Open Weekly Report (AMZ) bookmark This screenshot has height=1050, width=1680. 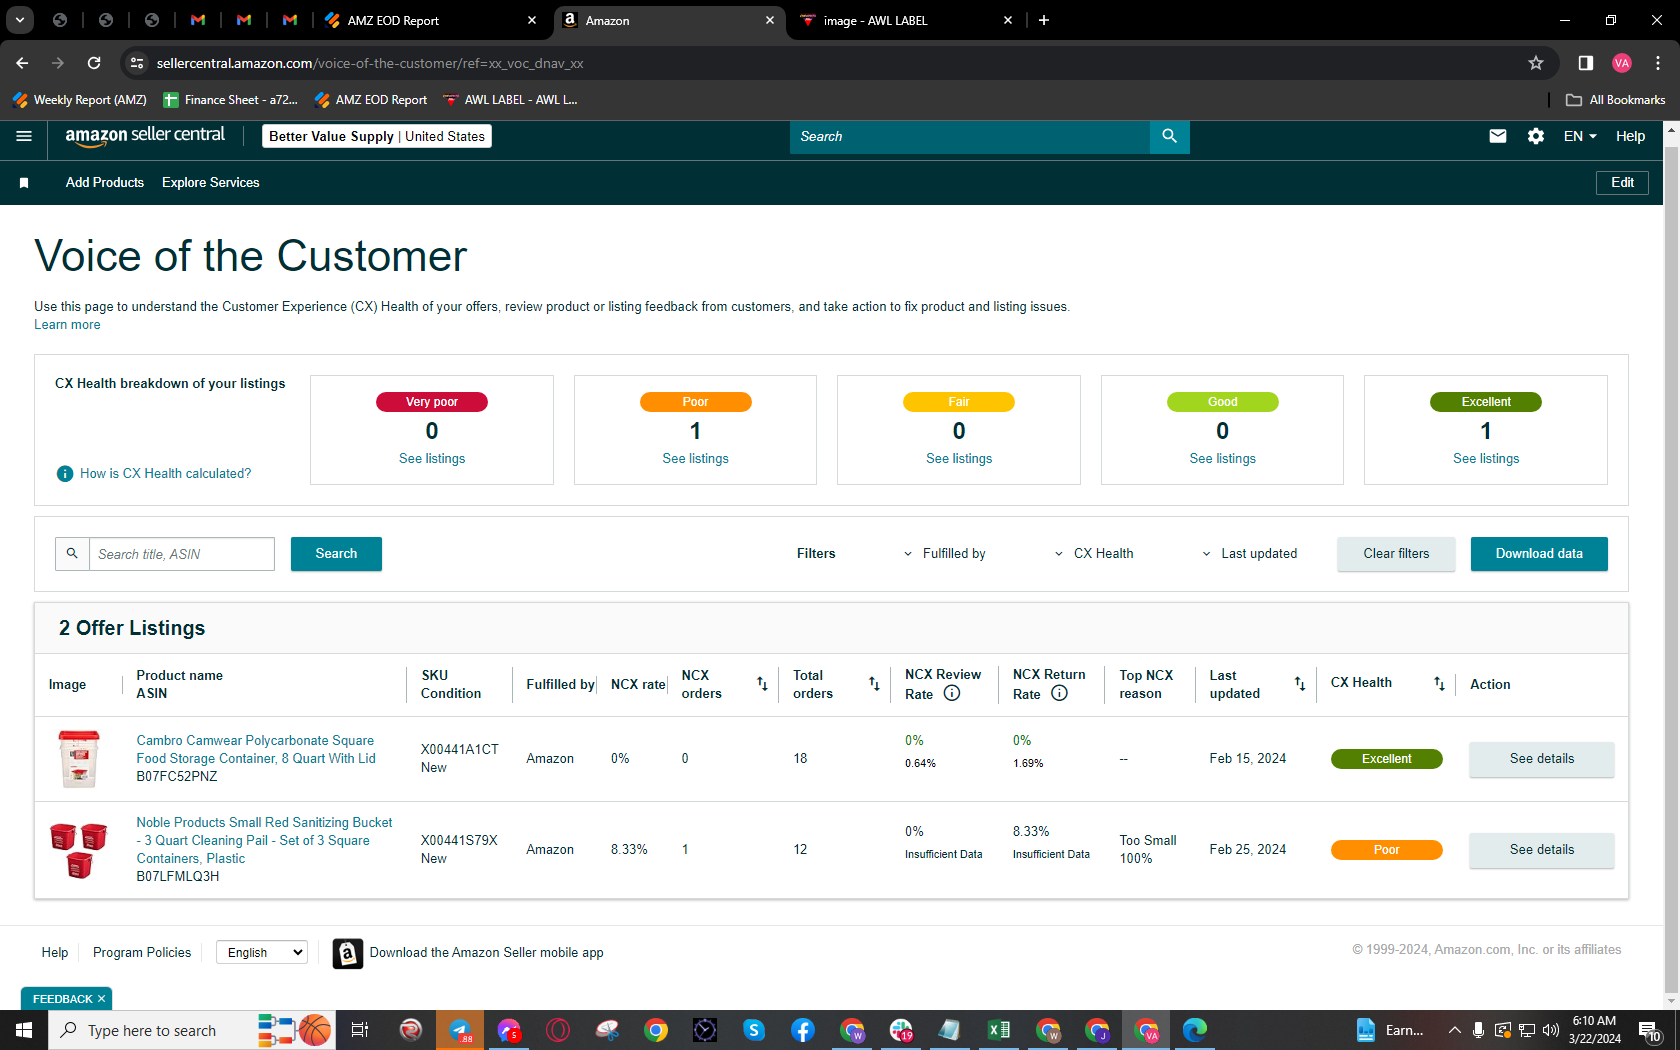79,100
